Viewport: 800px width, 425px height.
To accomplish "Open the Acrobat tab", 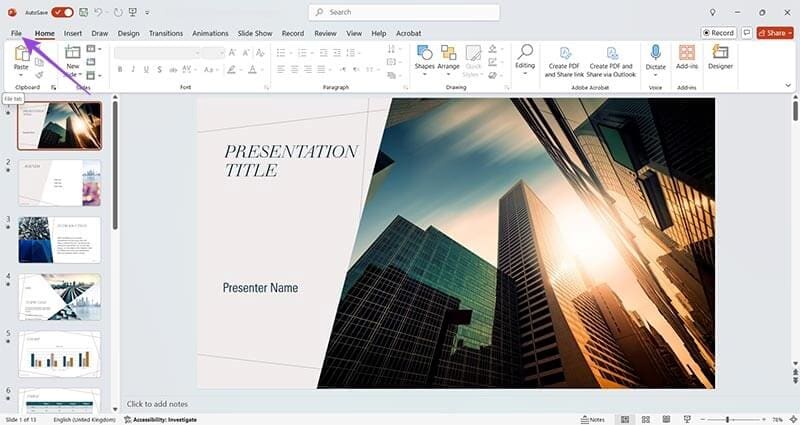I will click(409, 33).
